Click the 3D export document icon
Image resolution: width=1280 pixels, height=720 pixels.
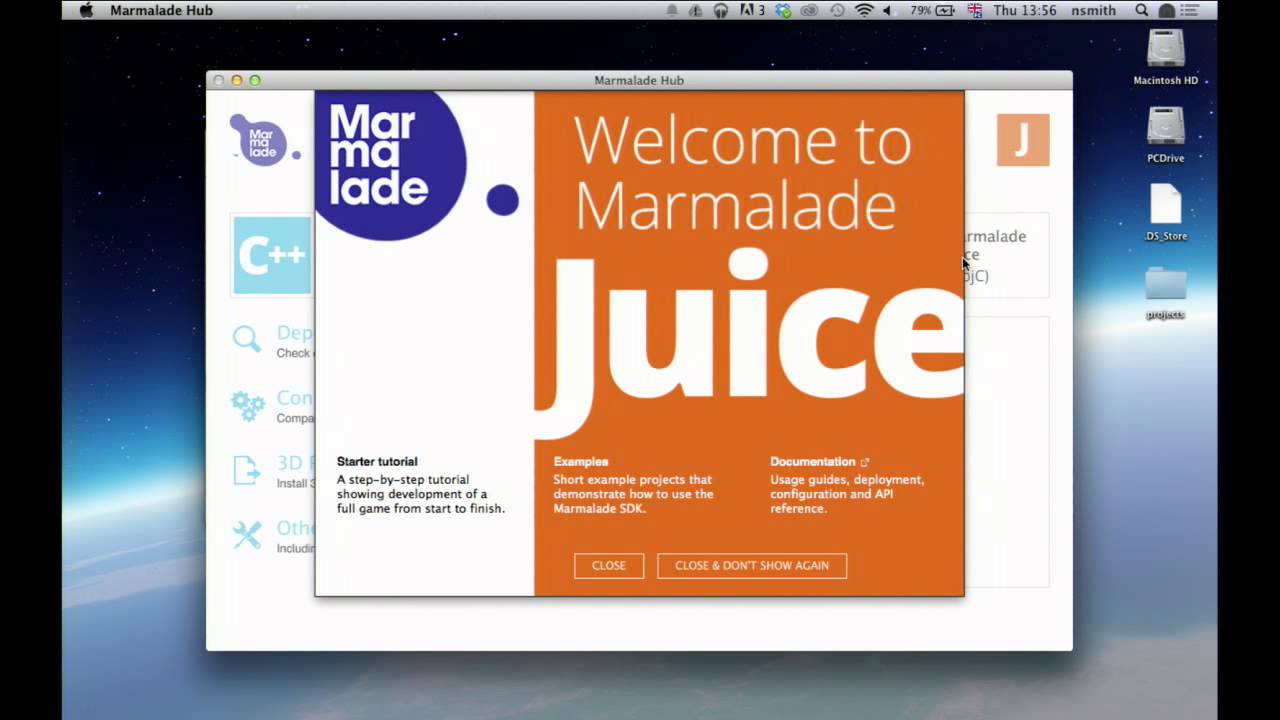click(x=246, y=470)
